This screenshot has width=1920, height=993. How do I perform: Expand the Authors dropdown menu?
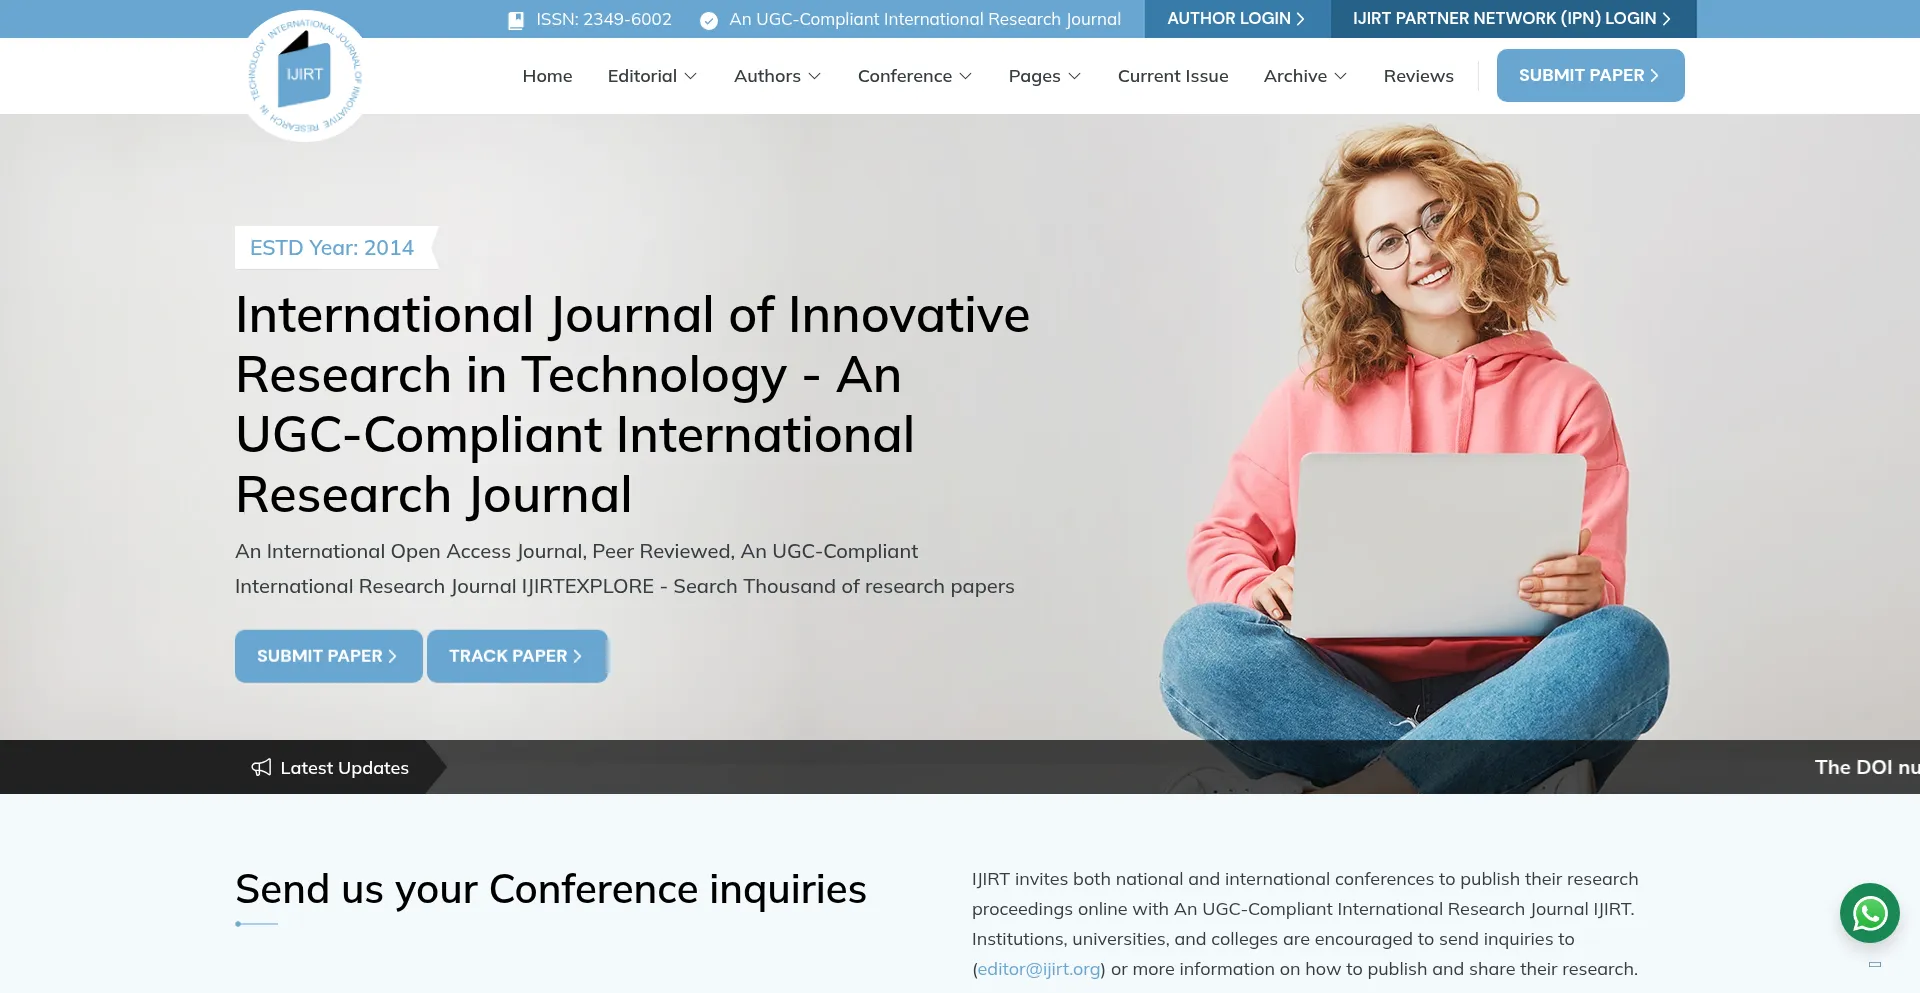click(777, 76)
